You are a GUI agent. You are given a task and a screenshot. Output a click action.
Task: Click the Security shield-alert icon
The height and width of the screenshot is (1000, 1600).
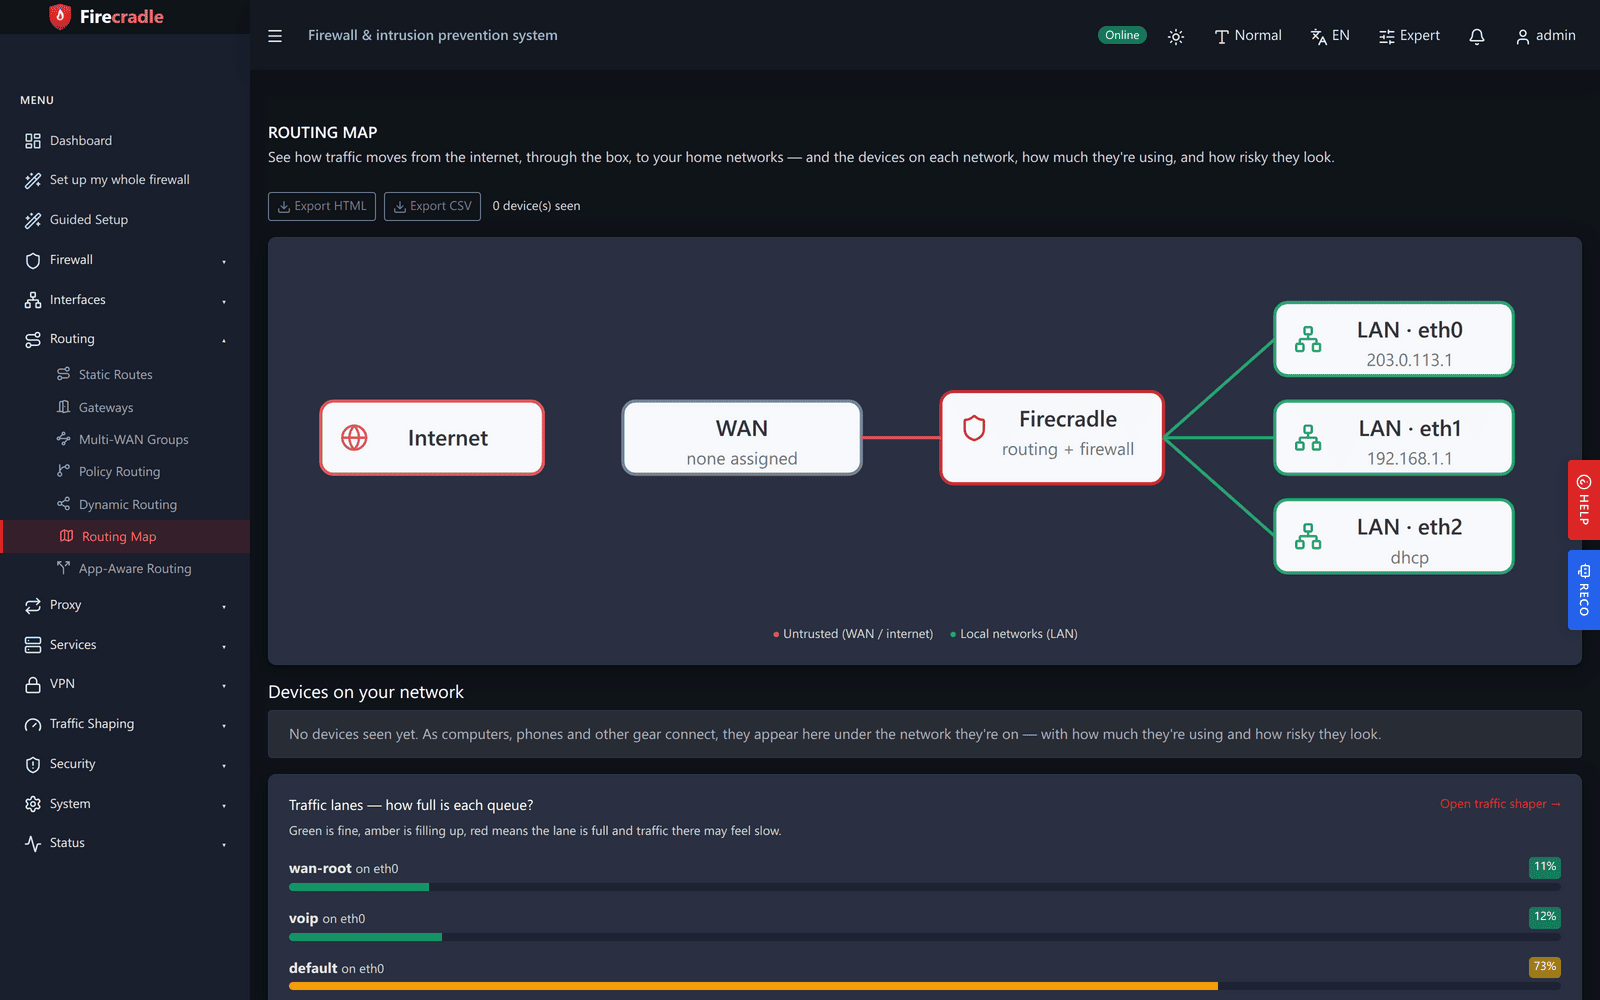[x=33, y=764]
